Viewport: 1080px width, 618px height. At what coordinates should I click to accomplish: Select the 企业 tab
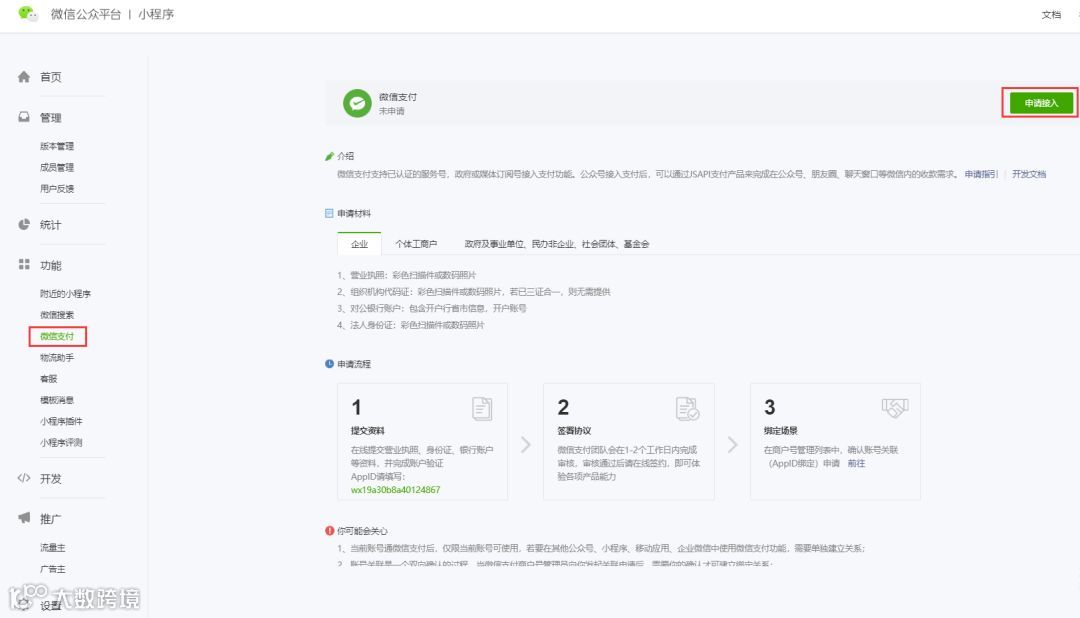[360, 244]
